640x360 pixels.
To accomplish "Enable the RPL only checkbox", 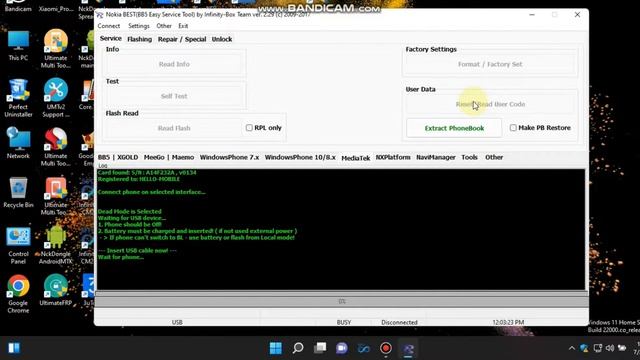I will [x=249, y=128].
